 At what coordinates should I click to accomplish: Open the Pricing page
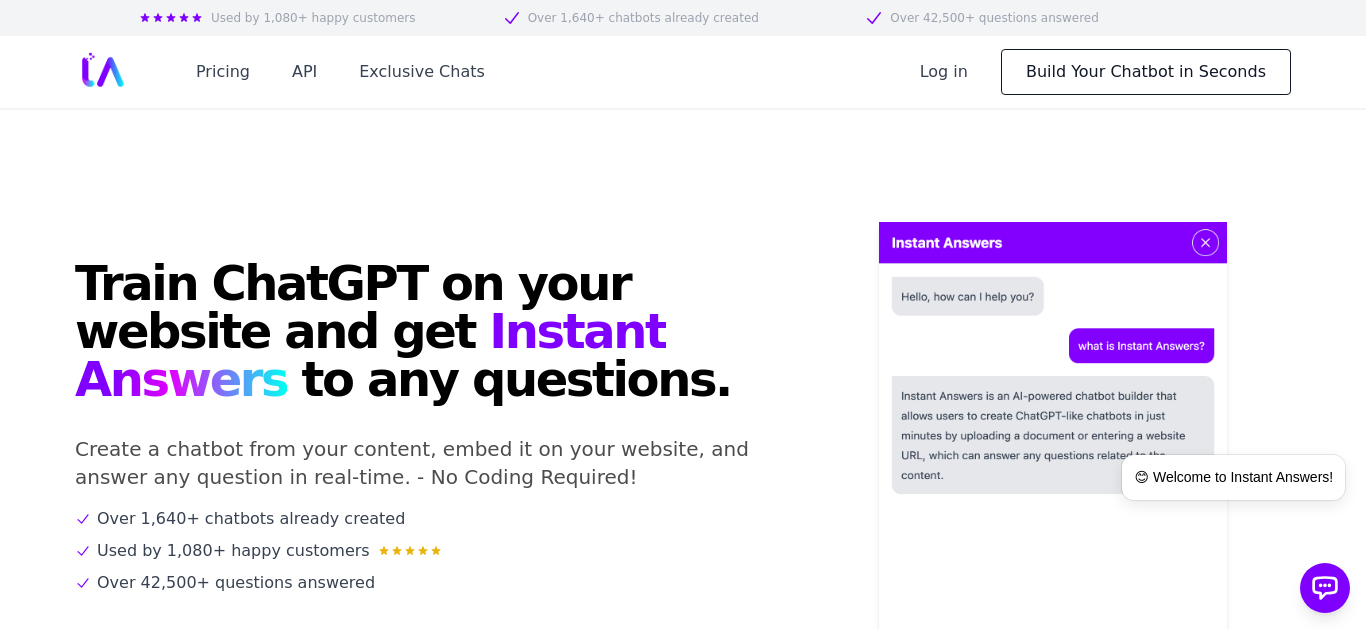[x=223, y=72]
